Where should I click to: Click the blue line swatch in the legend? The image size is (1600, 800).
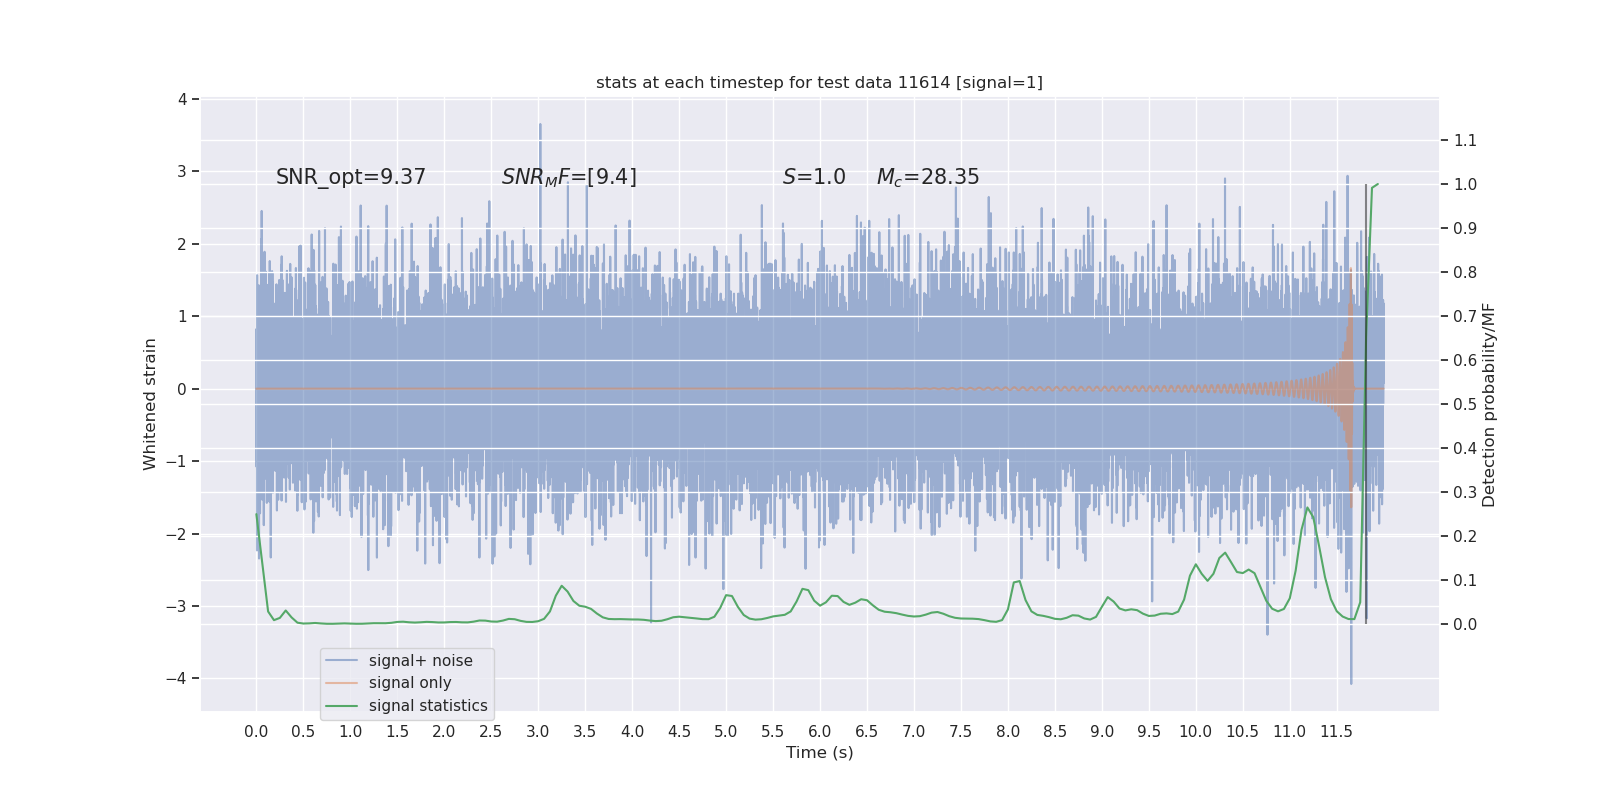[x=342, y=661]
